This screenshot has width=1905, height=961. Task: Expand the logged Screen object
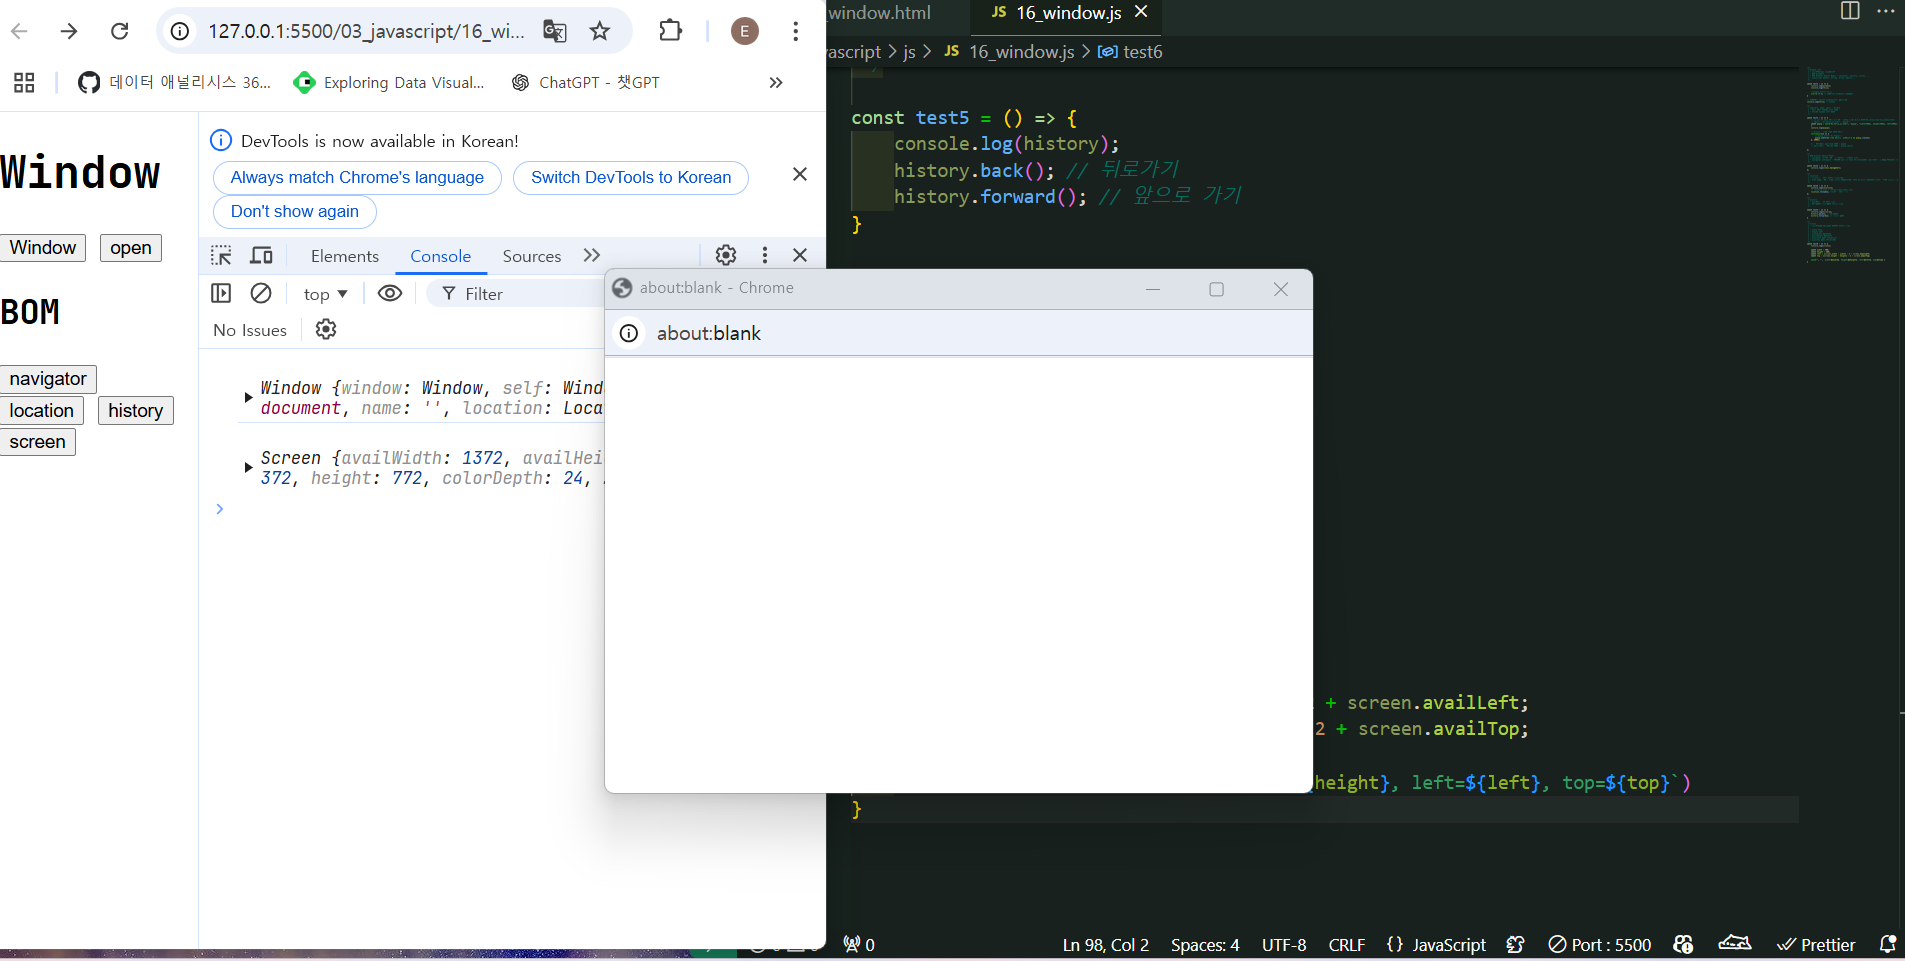[248, 467]
